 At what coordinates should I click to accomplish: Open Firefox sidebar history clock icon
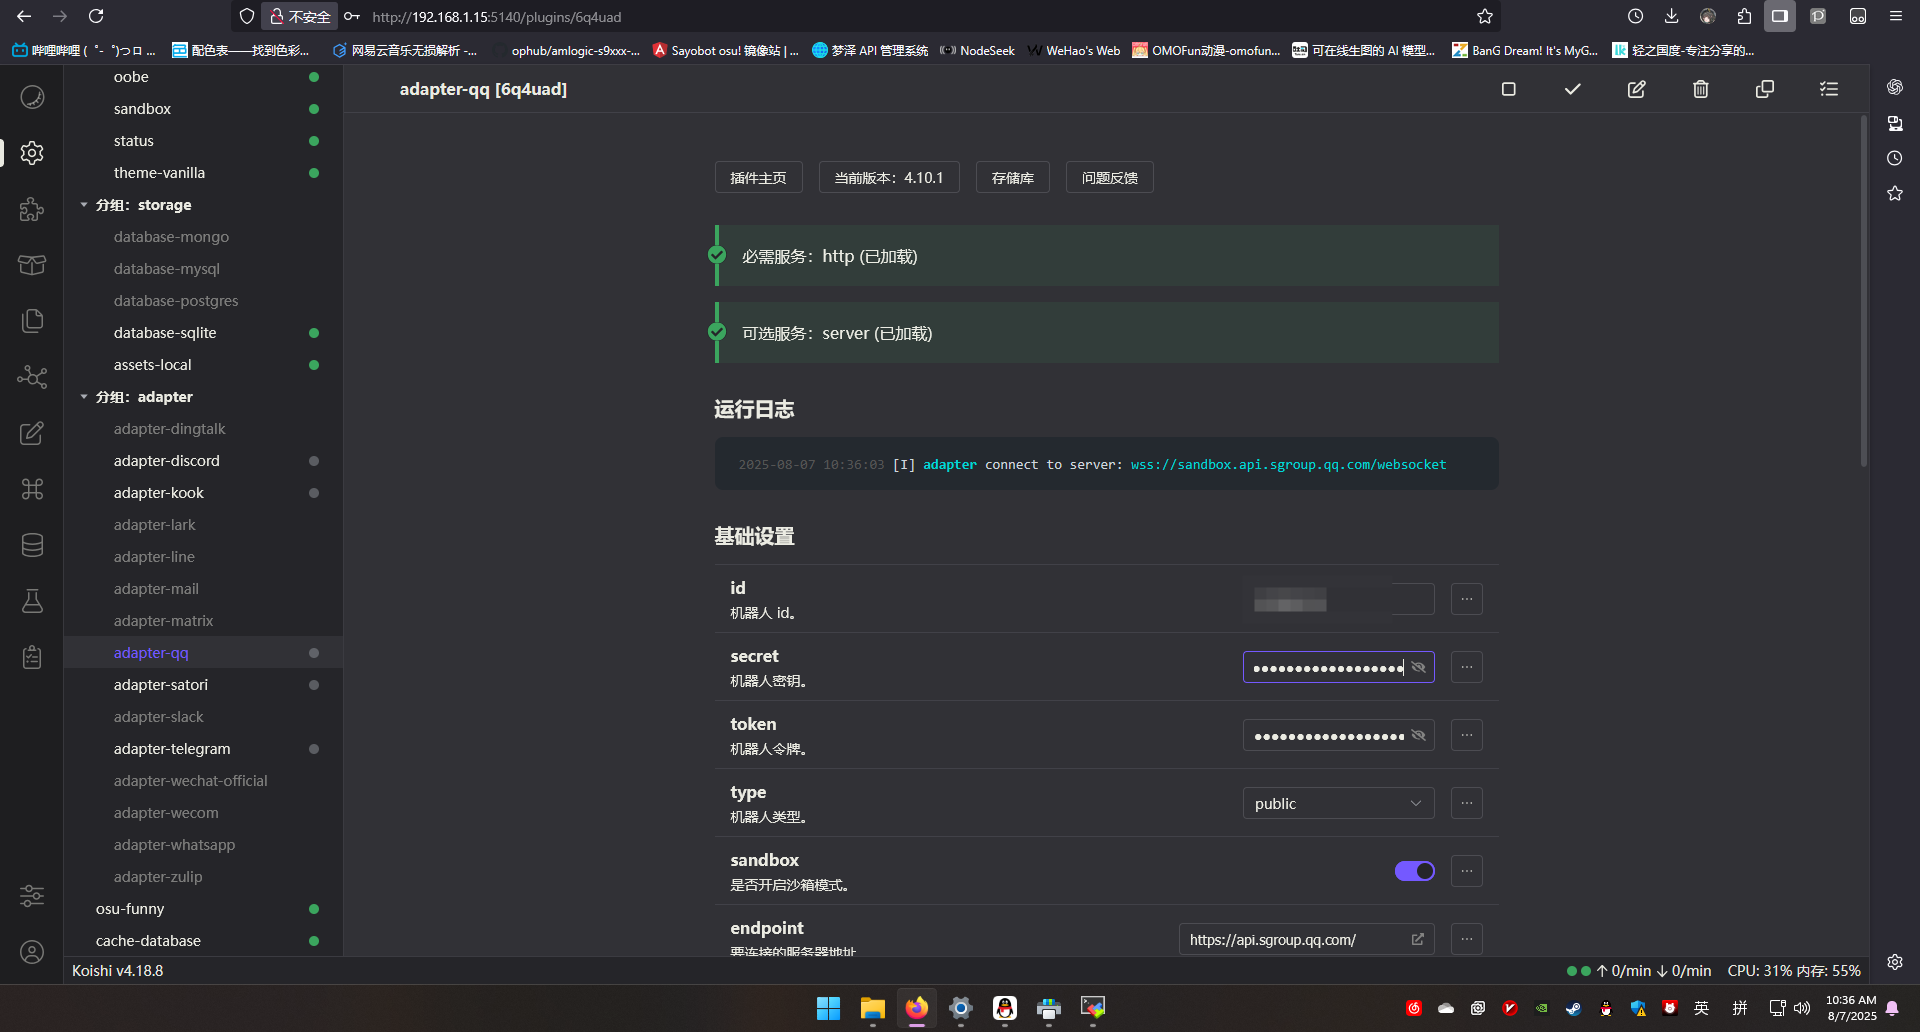(1895, 158)
